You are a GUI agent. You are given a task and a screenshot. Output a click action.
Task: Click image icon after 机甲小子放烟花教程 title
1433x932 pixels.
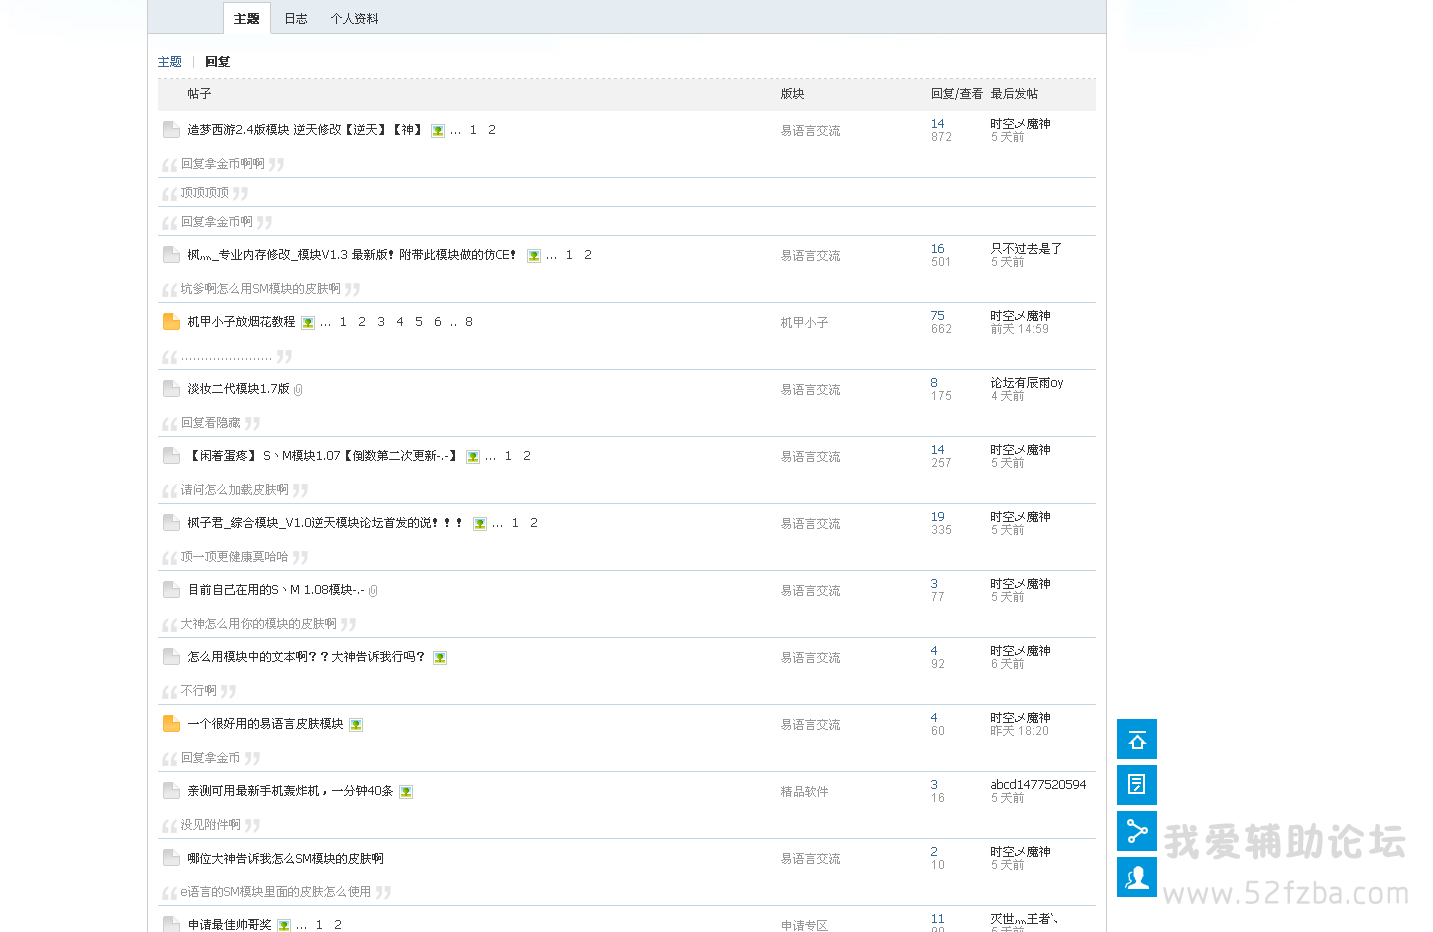click(308, 323)
